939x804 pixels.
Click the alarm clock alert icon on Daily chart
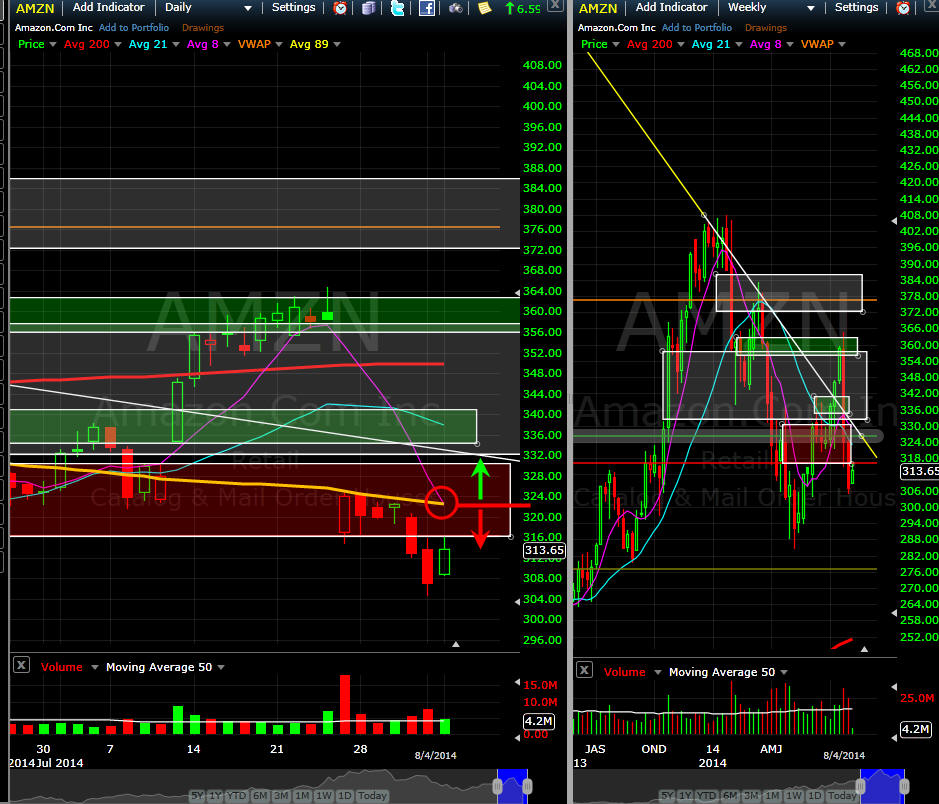340,8
